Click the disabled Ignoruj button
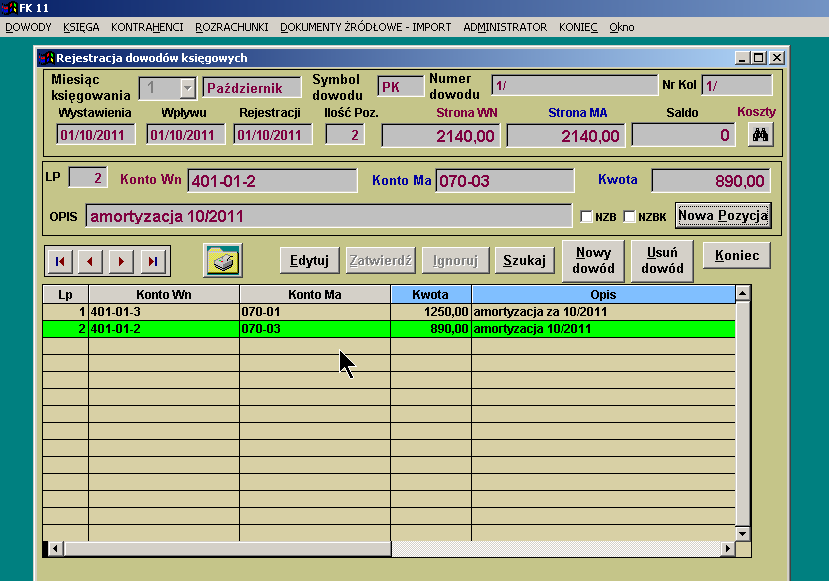The image size is (829, 581). [x=455, y=260]
